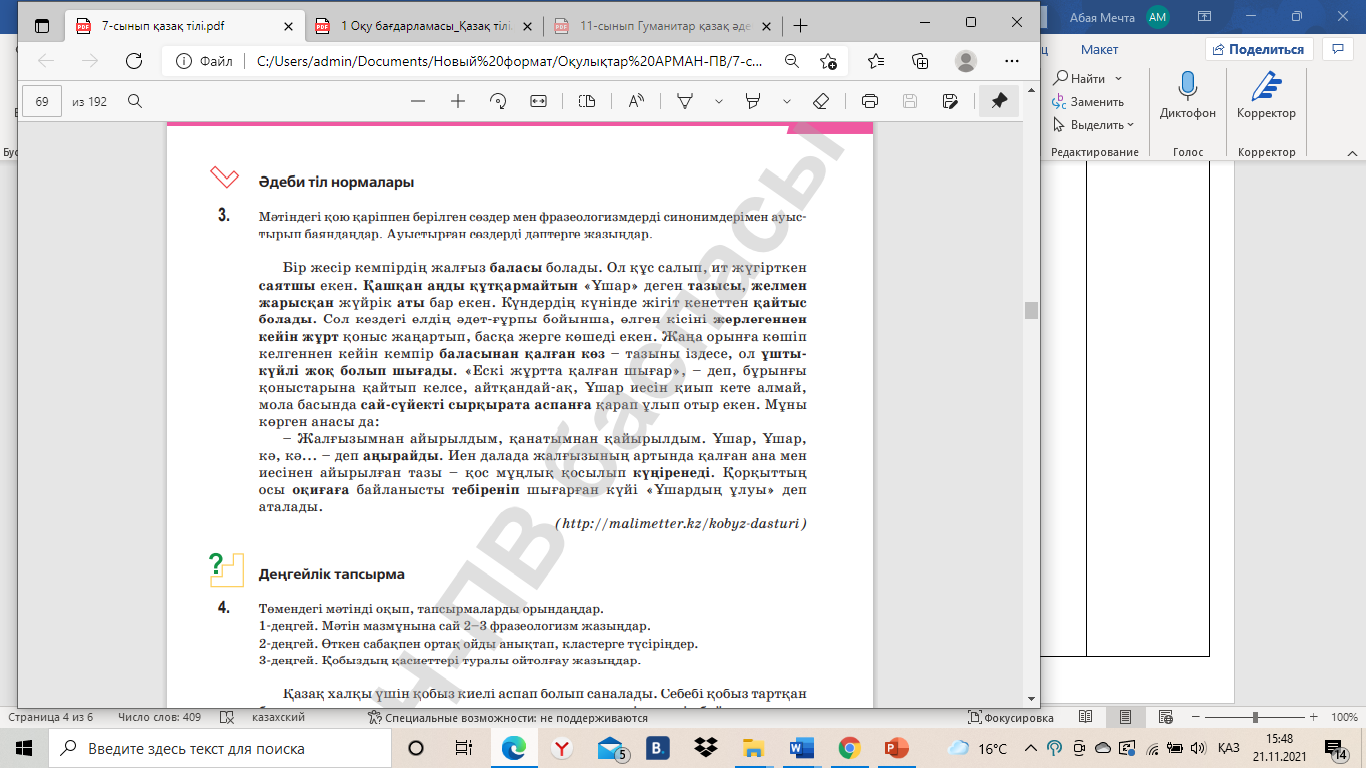1366x768 pixels.
Task: Expand Highlight color options dropdown
Action: [787, 101]
